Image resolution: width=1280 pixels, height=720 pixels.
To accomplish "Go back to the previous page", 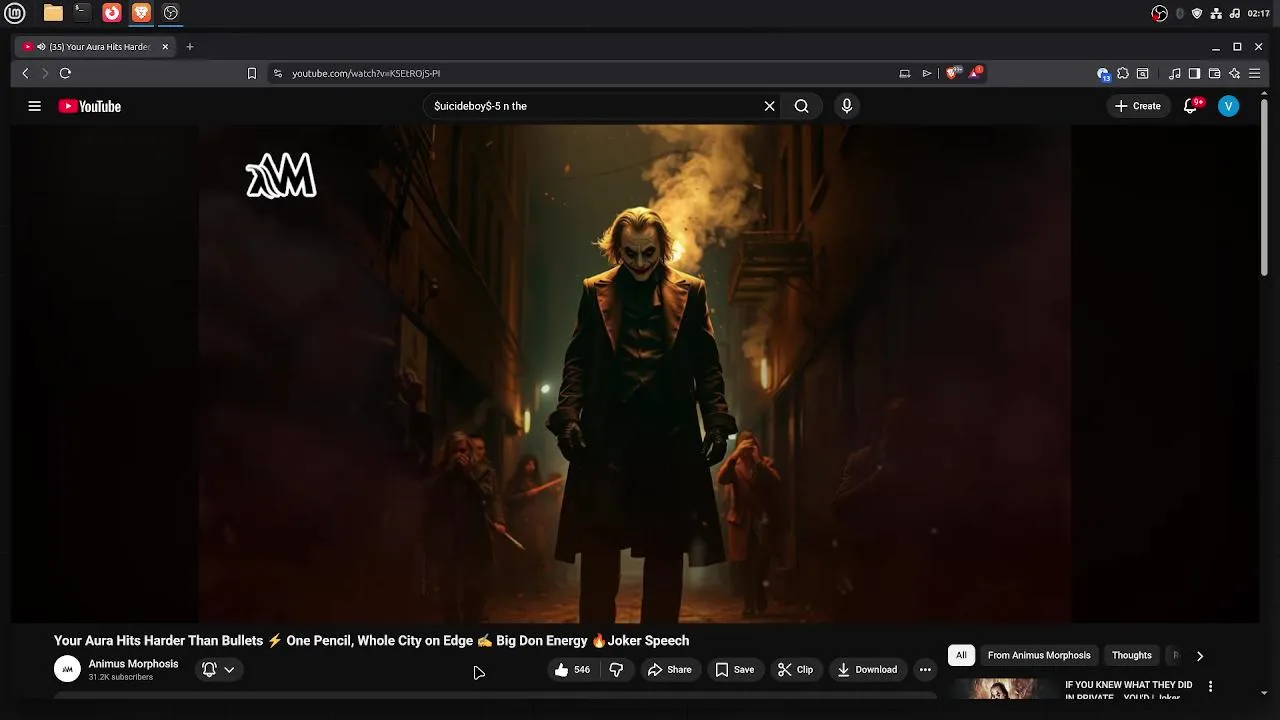I will point(25,73).
